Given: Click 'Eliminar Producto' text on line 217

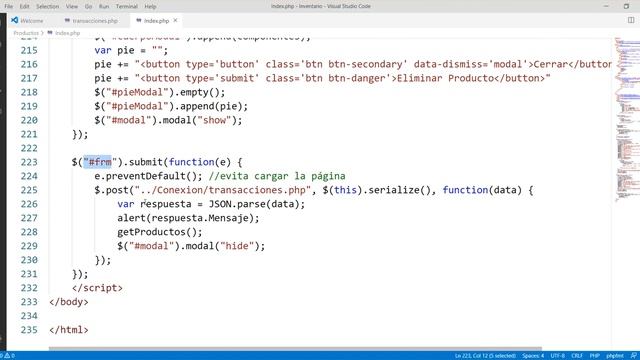Looking at the screenshot, I should (445, 78).
